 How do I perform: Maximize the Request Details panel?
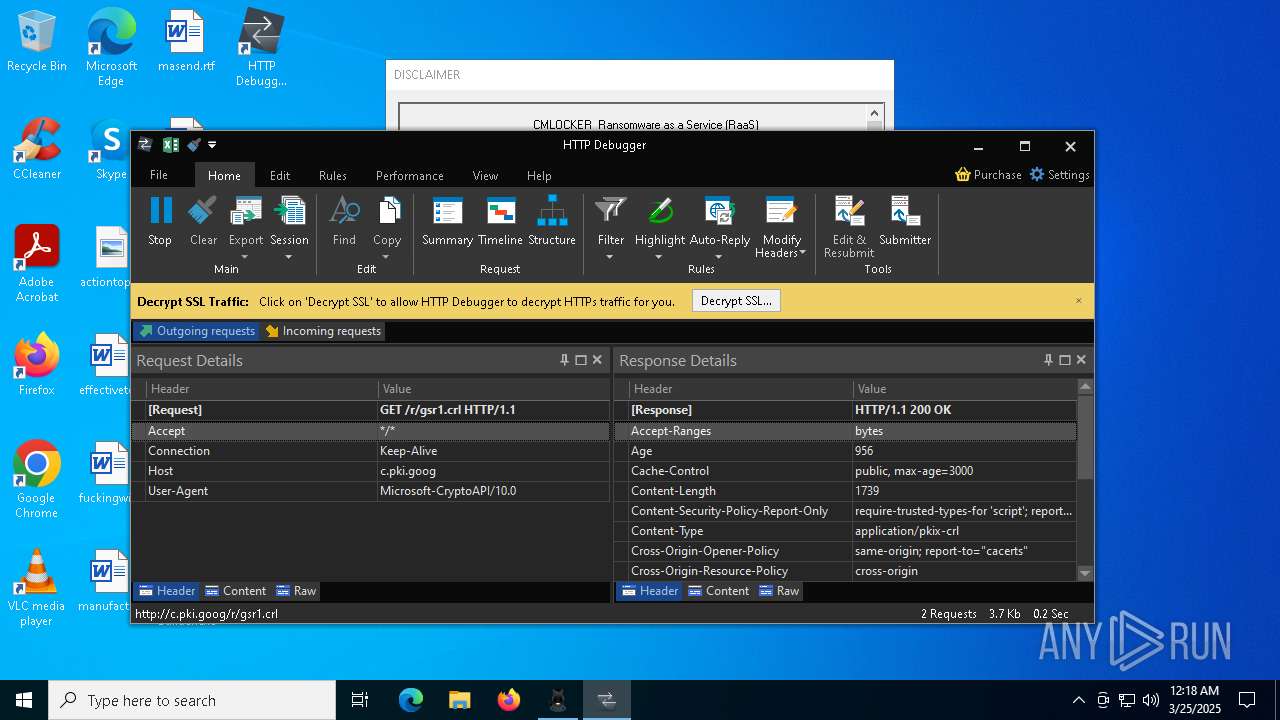[x=581, y=360]
